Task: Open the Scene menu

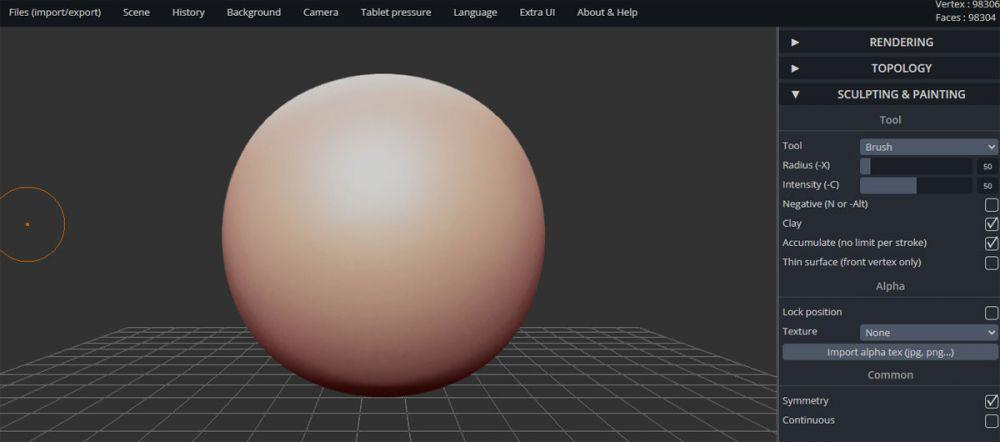Action: tap(136, 12)
